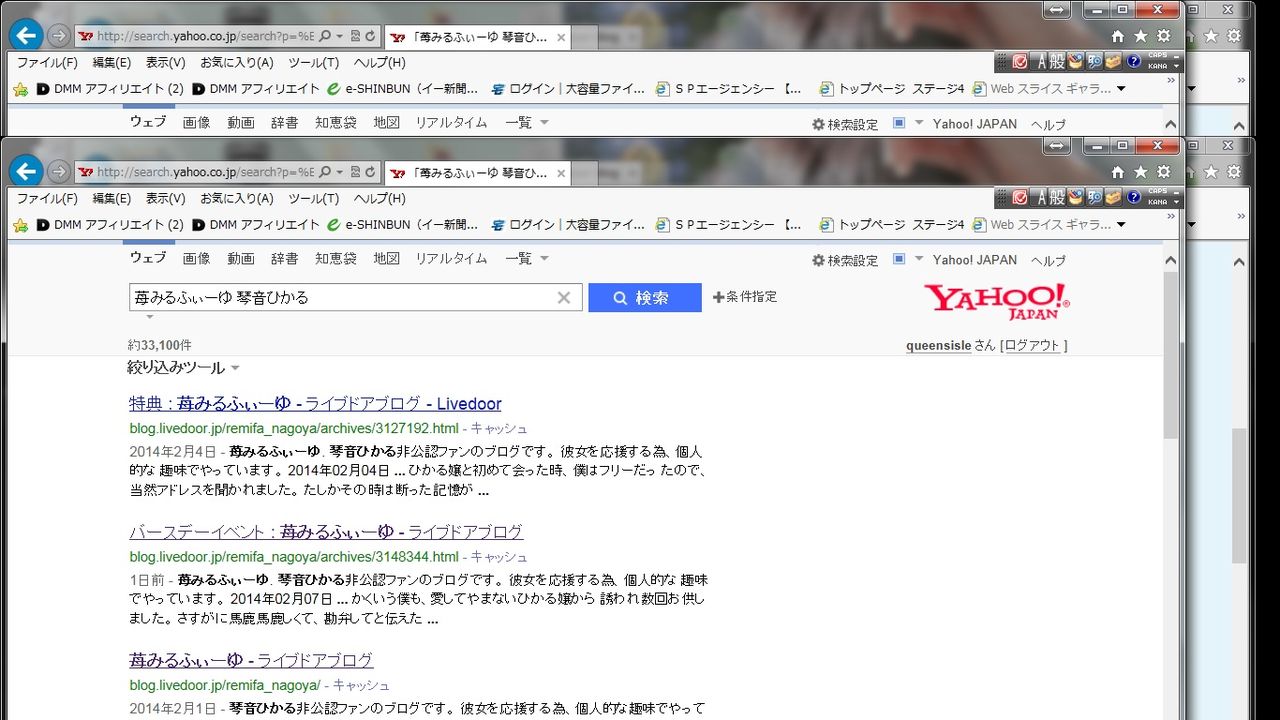Select 画像 search tab in front window
This screenshot has width=1280, height=720.
pyautogui.click(x=197, y=258)
